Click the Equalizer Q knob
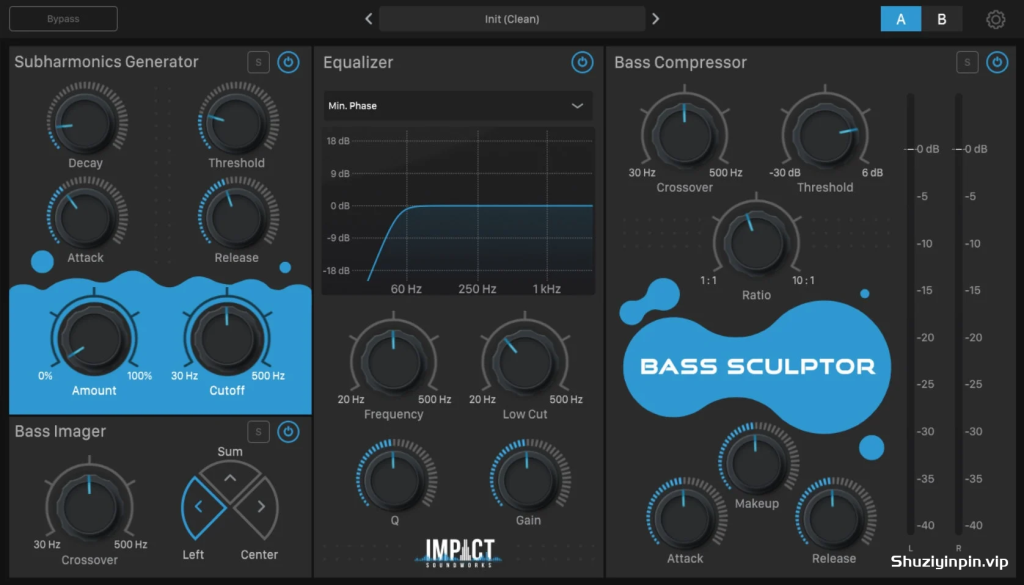 [396, 479]
